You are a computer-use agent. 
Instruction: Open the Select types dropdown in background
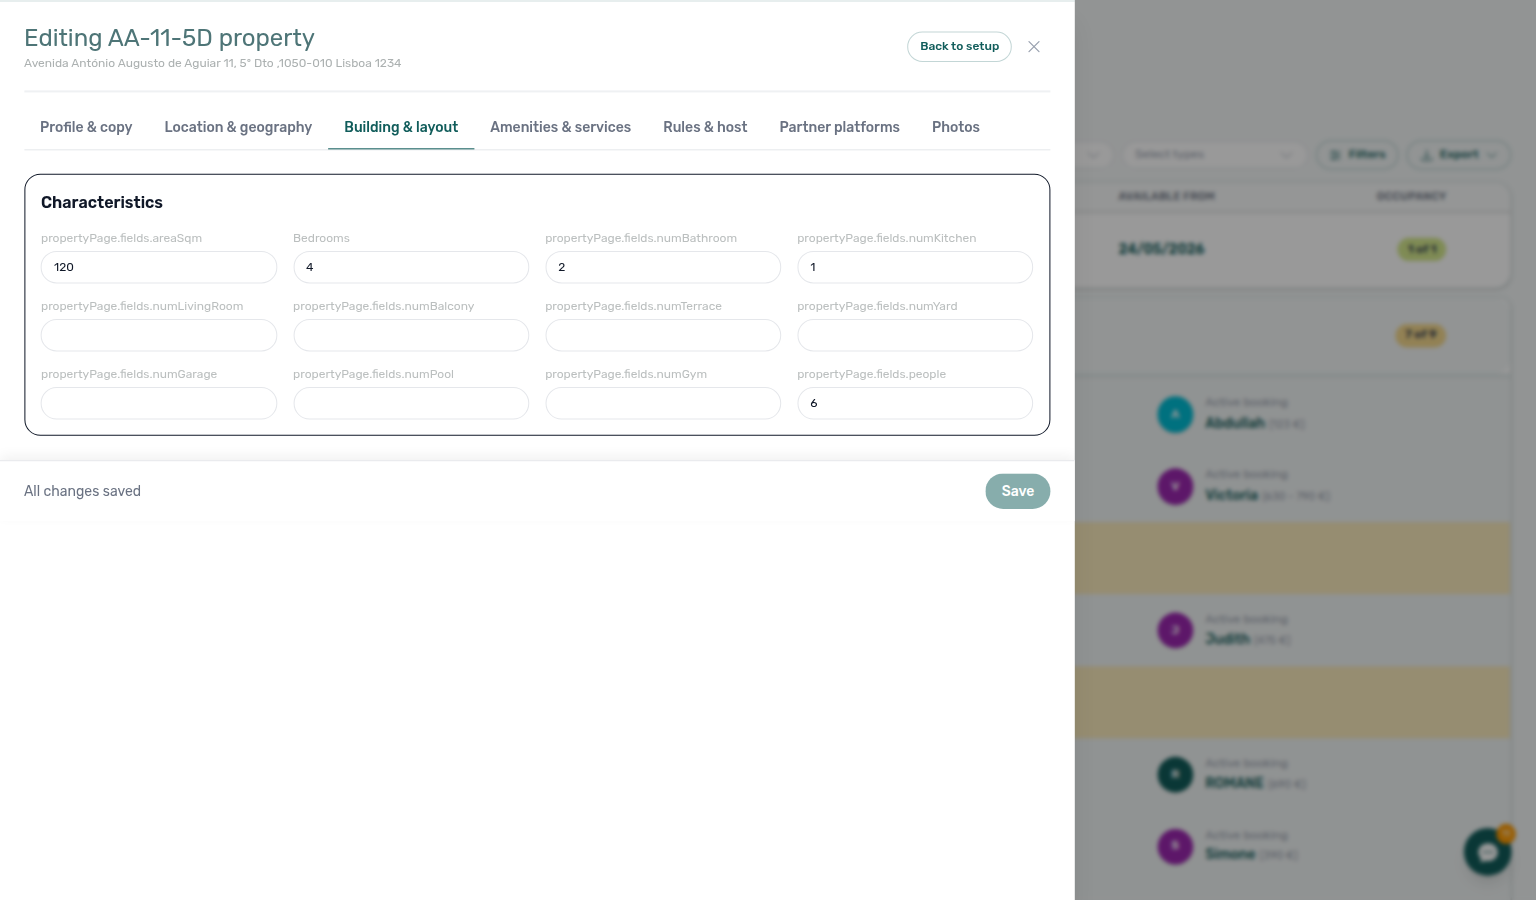[x=1213, y=154]
